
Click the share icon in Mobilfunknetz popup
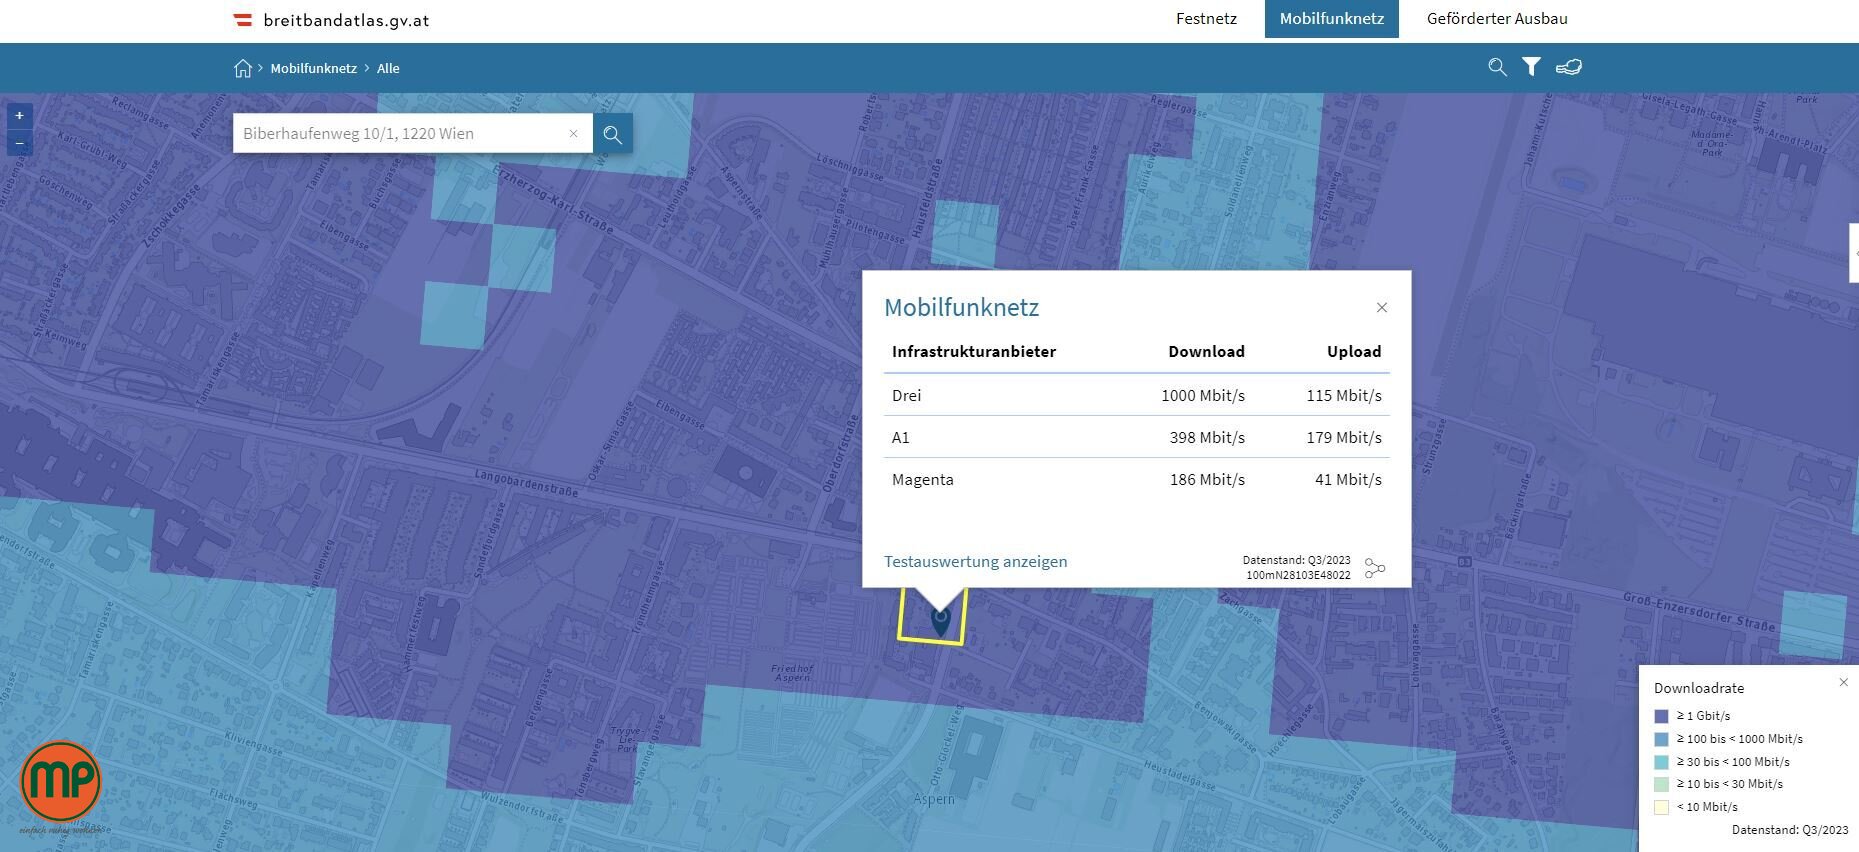(x=1375, y=568)
